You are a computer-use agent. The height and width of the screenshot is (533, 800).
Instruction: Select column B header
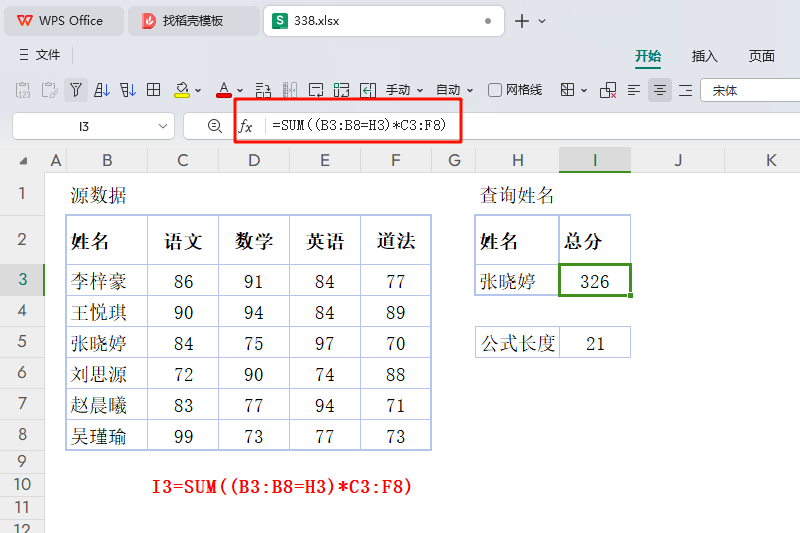pyautogui.click(x=107, y=161)
